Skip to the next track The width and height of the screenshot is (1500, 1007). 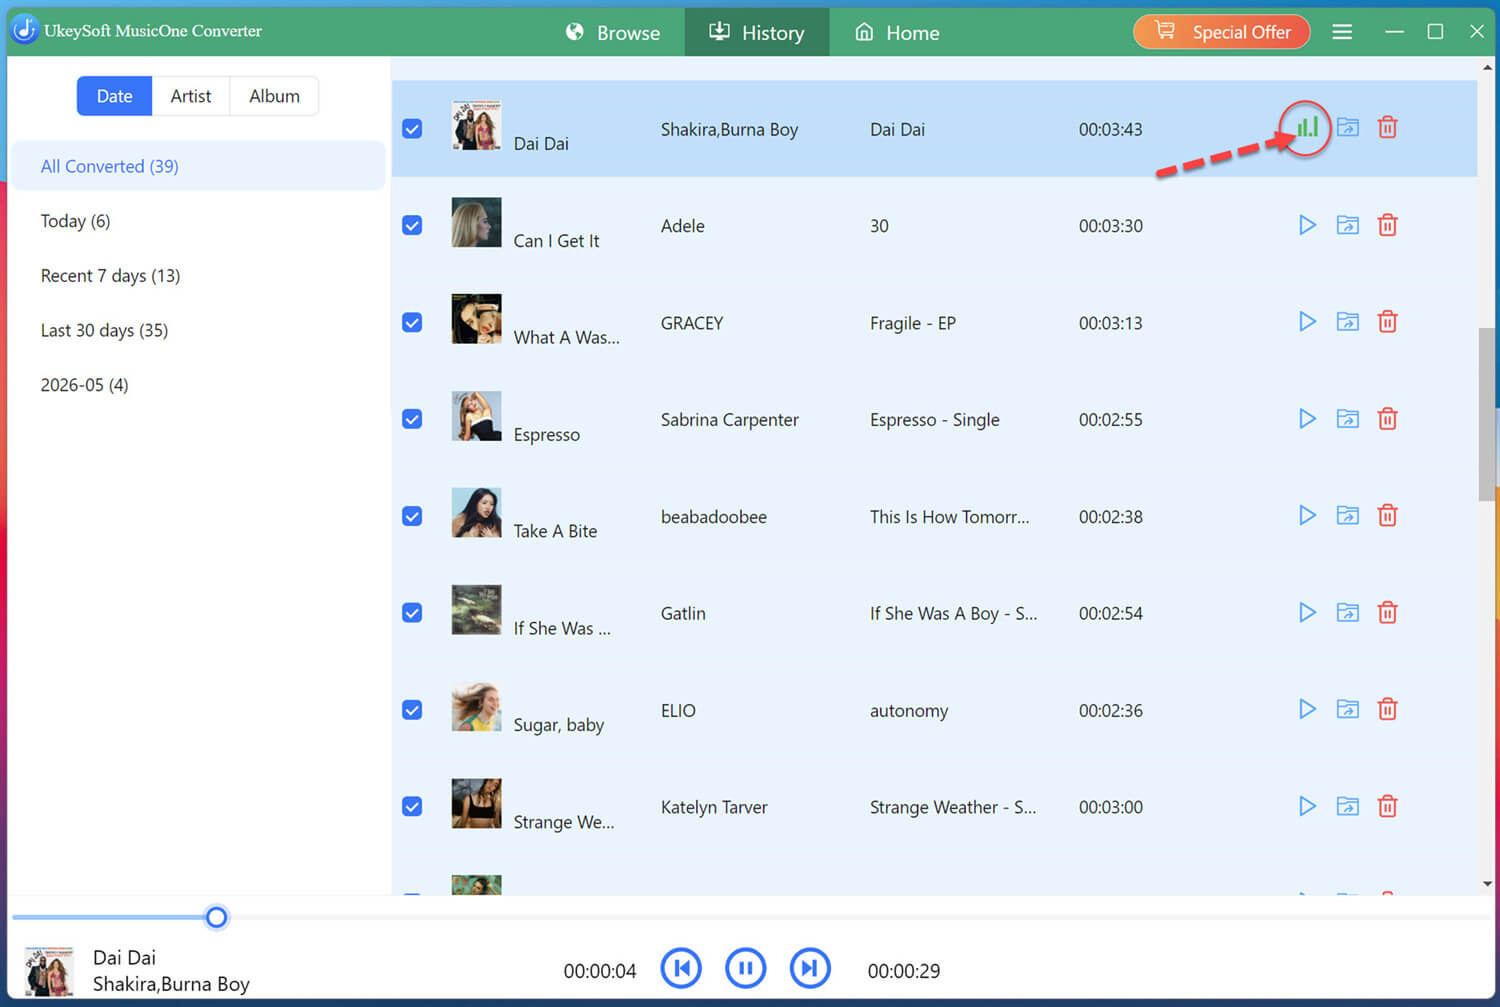(810, 968)
